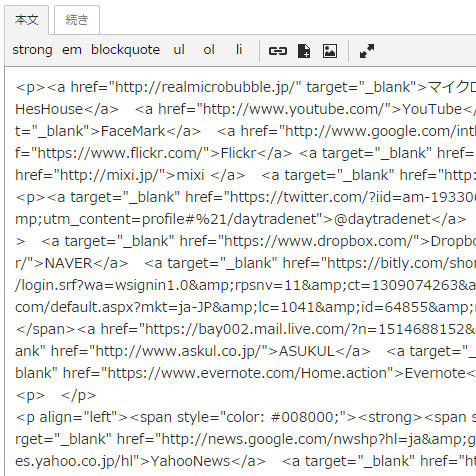The image size is (476, 476).
Task: Click the color: #008000 style text
Action: pos(281,417)
